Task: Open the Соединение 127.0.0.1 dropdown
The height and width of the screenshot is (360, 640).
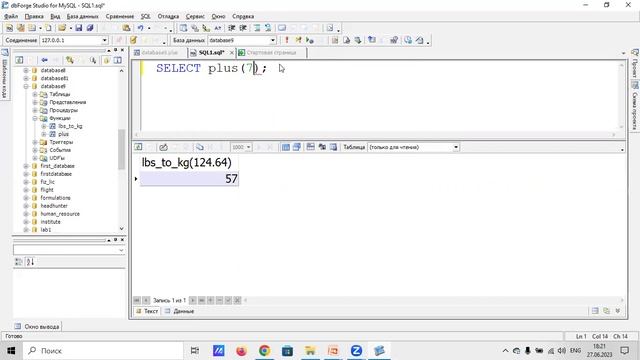Action: coord(104,40)
